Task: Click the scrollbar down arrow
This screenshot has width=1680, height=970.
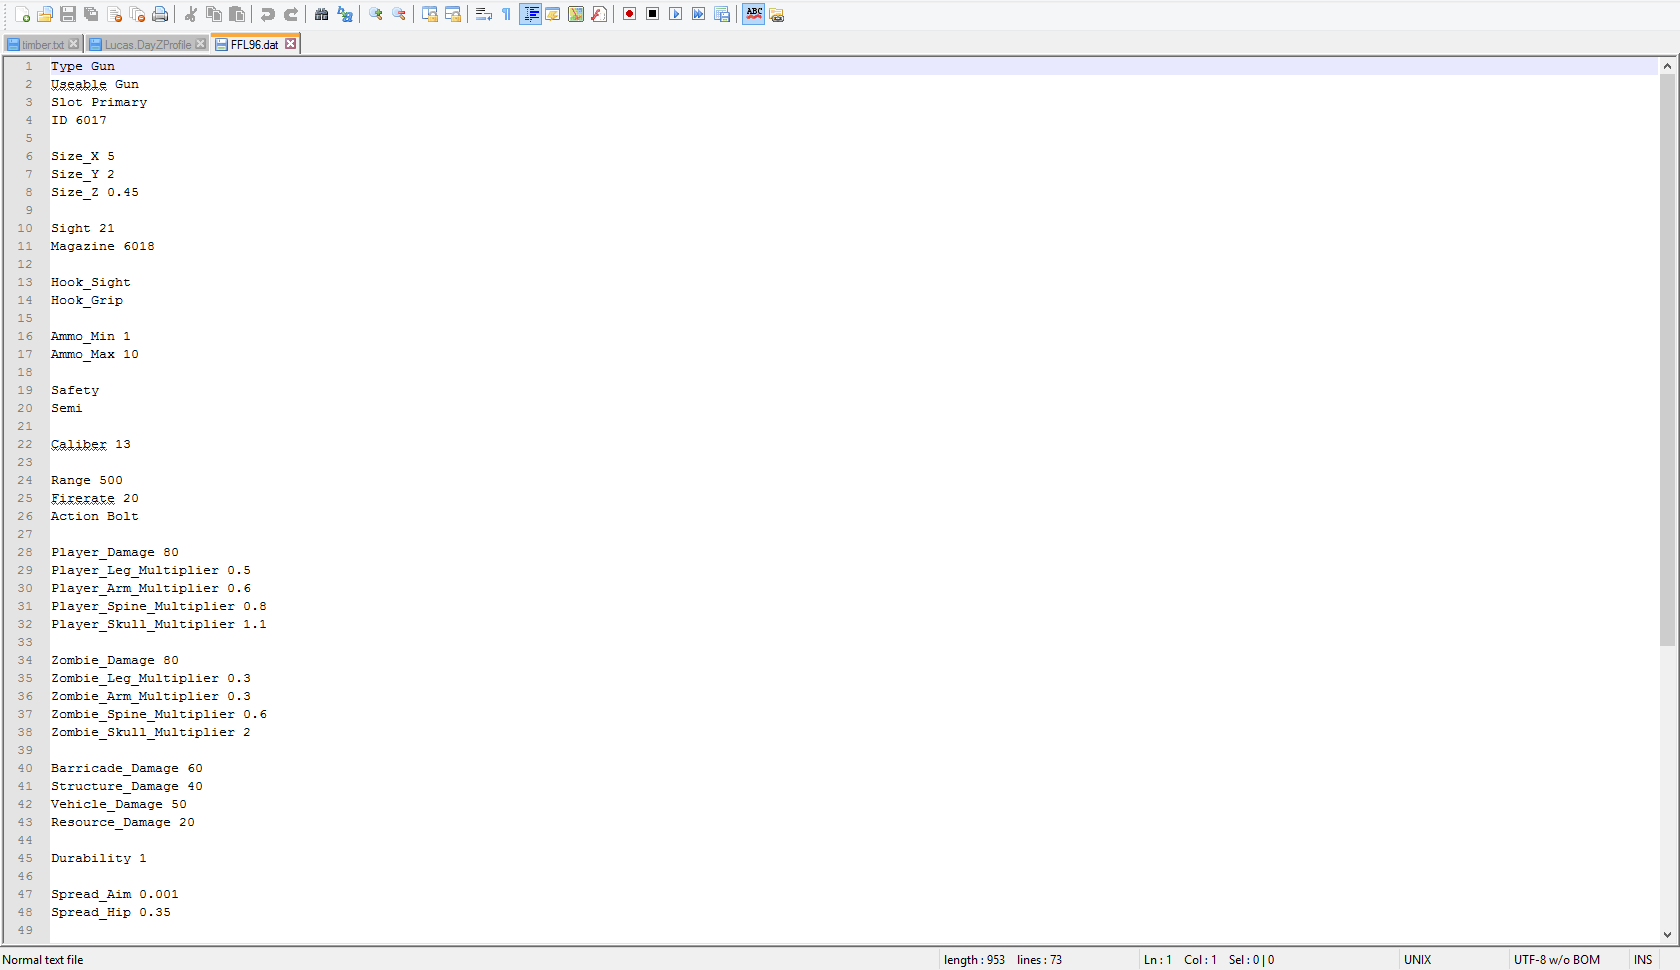Action: (1667, 935)
